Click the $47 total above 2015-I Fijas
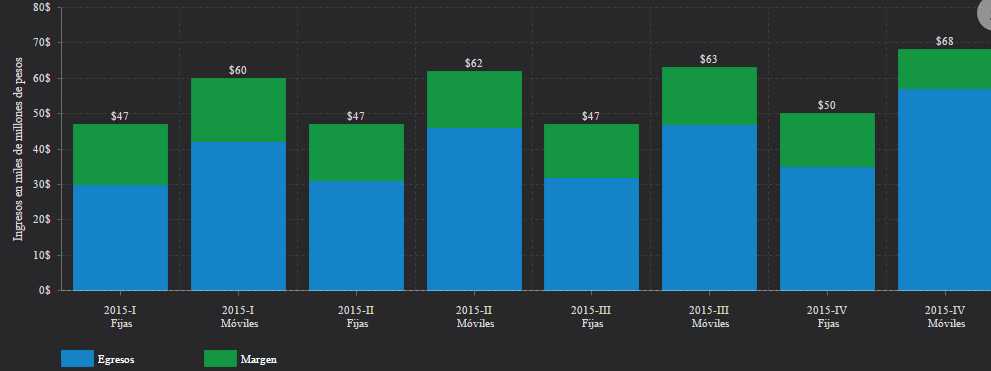 (119, 116)
